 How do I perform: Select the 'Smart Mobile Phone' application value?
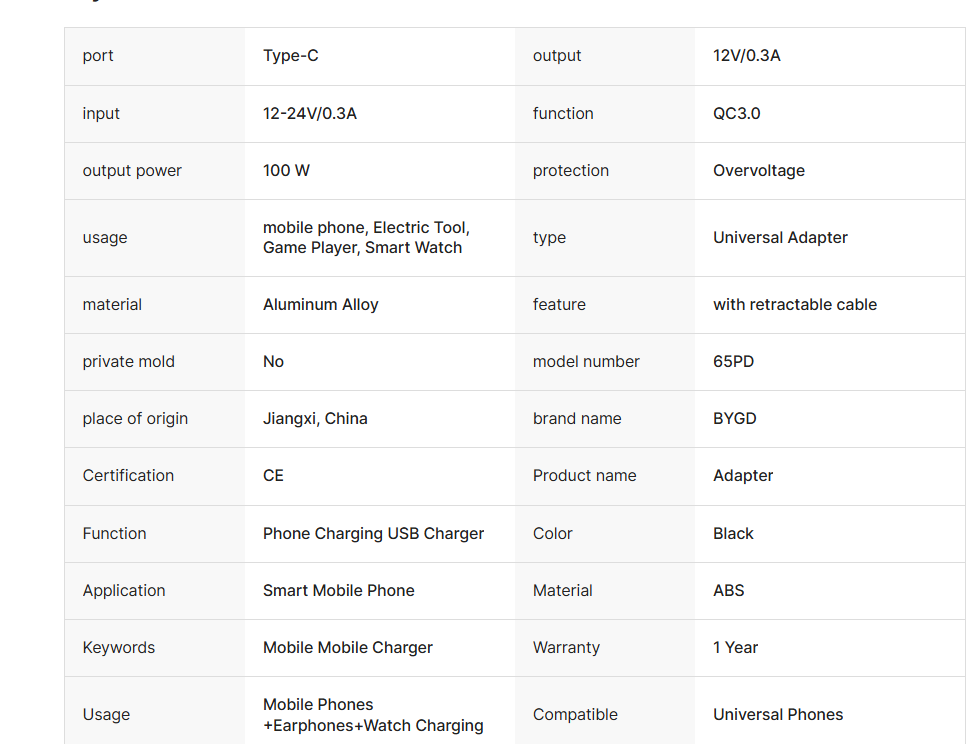[x=338, y=590]
